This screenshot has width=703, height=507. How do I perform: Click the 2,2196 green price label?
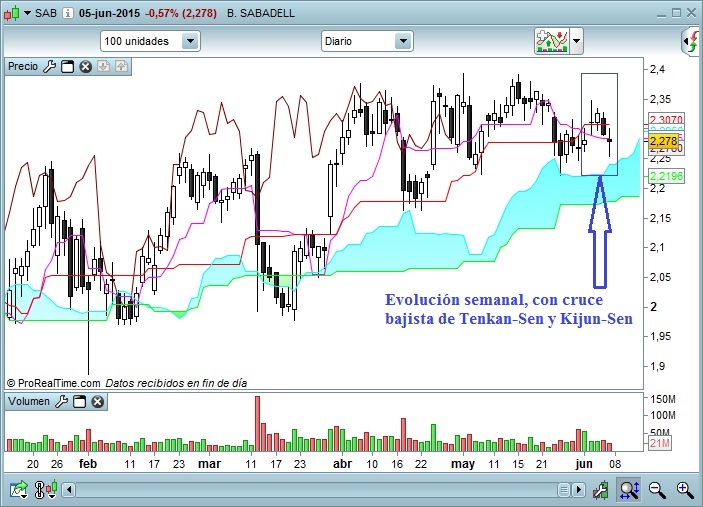tap(666, 176)
